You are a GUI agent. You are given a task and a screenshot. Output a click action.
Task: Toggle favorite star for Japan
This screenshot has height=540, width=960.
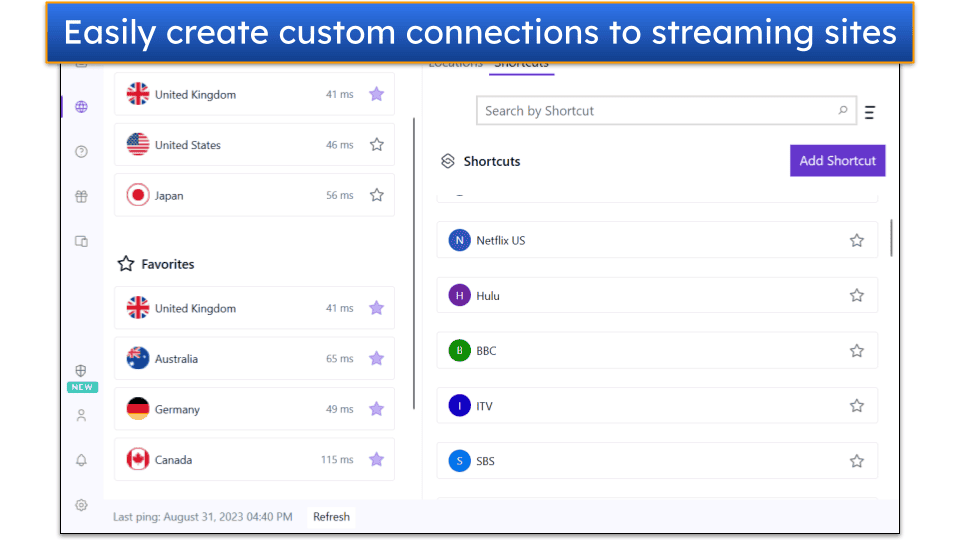coord(376,195)
